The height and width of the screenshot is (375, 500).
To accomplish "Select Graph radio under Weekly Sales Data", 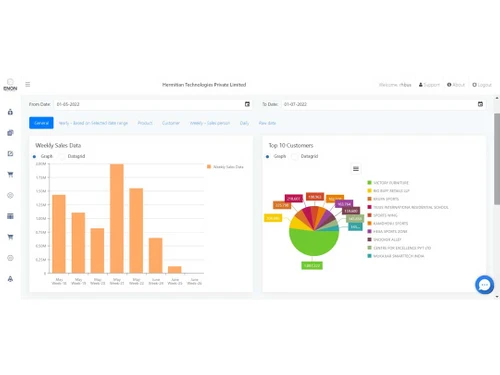I will point(34,156).
